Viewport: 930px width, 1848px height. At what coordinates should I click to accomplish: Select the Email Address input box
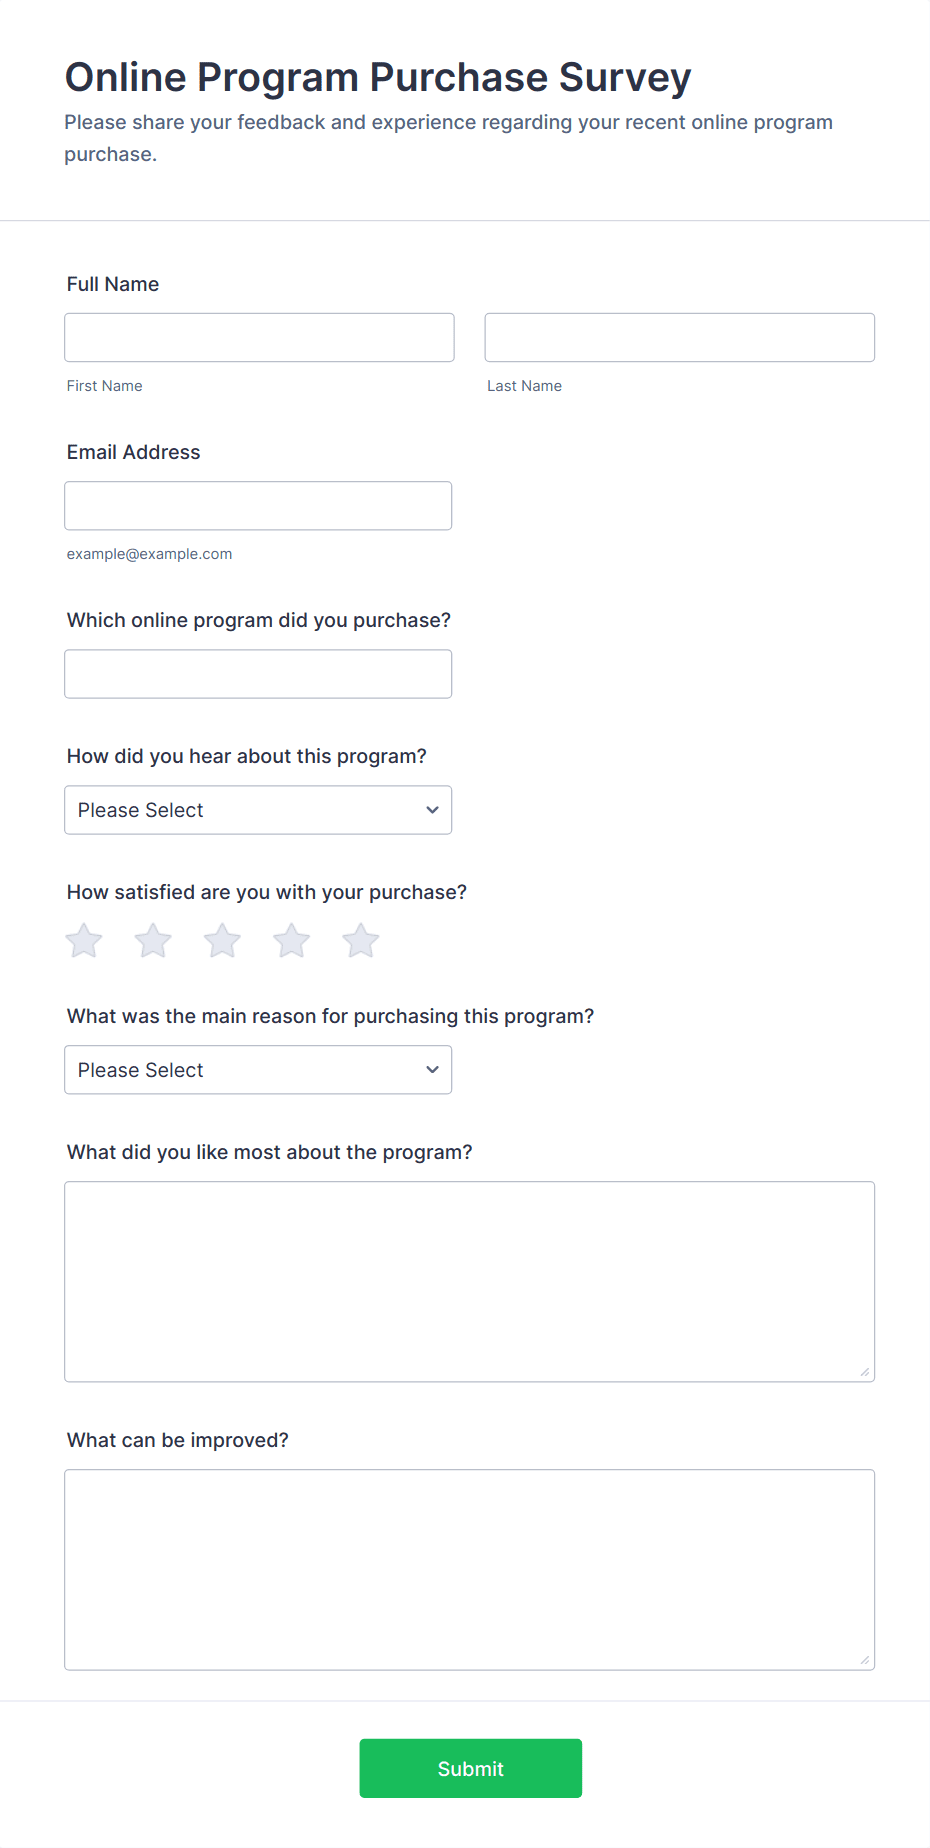click(x=257, y=506)
